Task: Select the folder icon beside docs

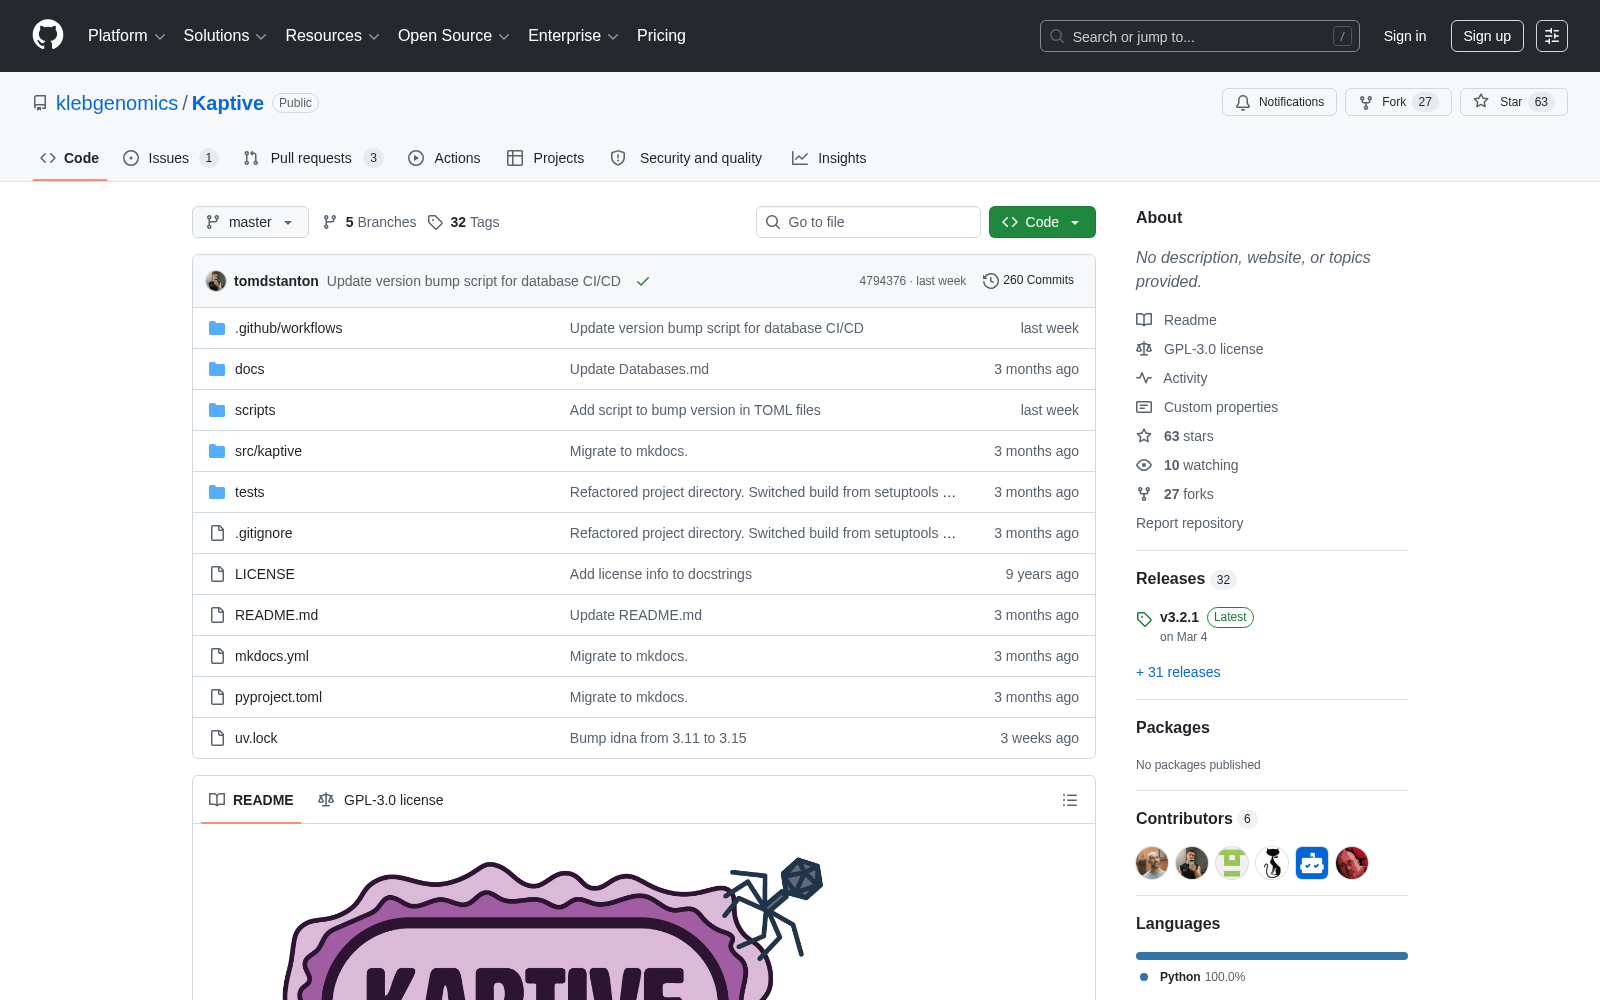Action: click(x=217, y=369)
